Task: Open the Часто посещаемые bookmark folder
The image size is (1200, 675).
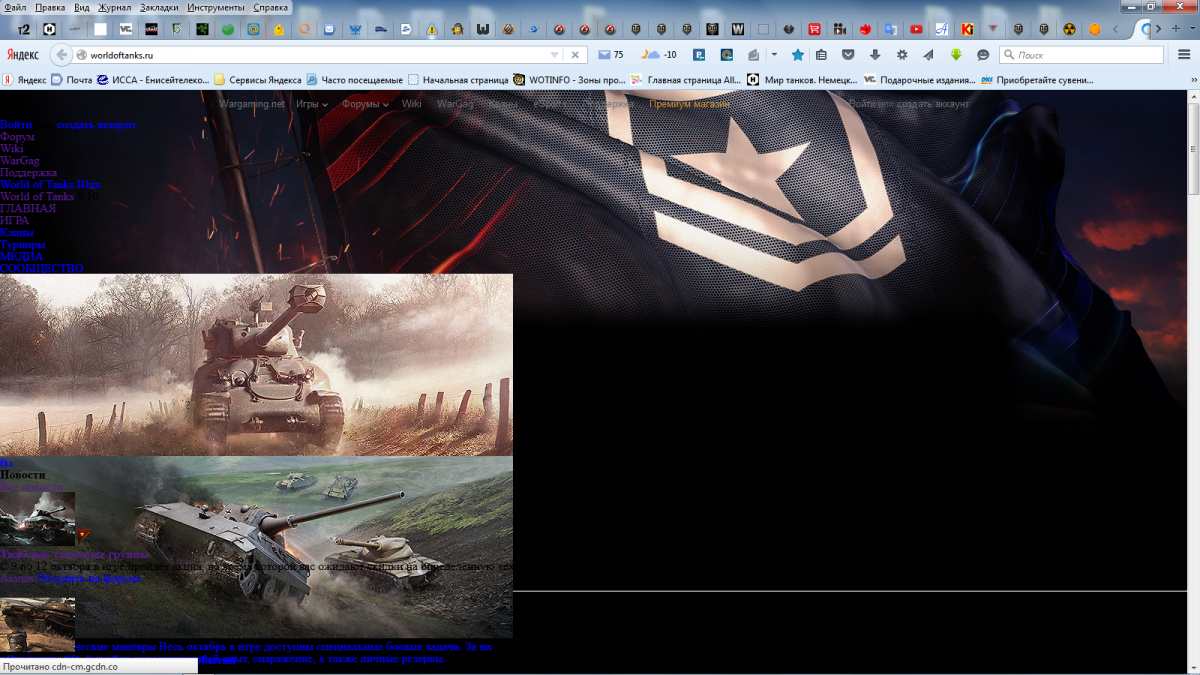Action: pos(354,80)
